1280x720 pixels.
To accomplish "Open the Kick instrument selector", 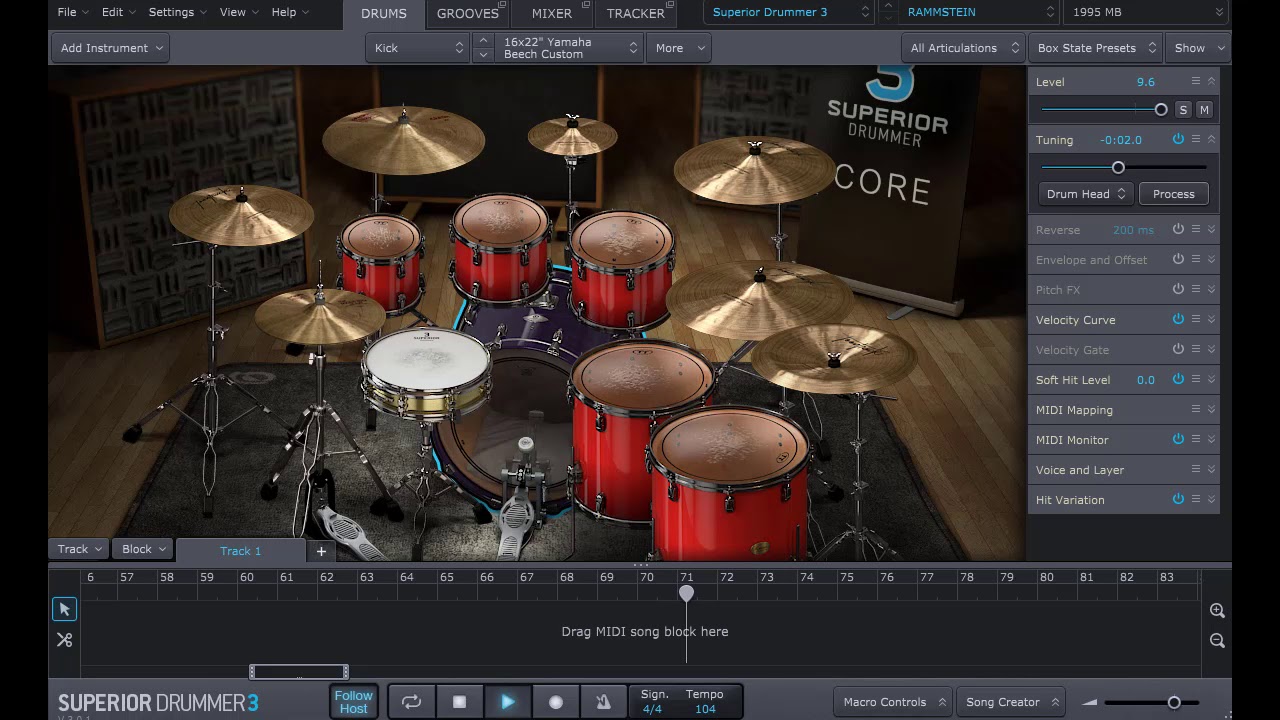I will [x=418, y=48].
